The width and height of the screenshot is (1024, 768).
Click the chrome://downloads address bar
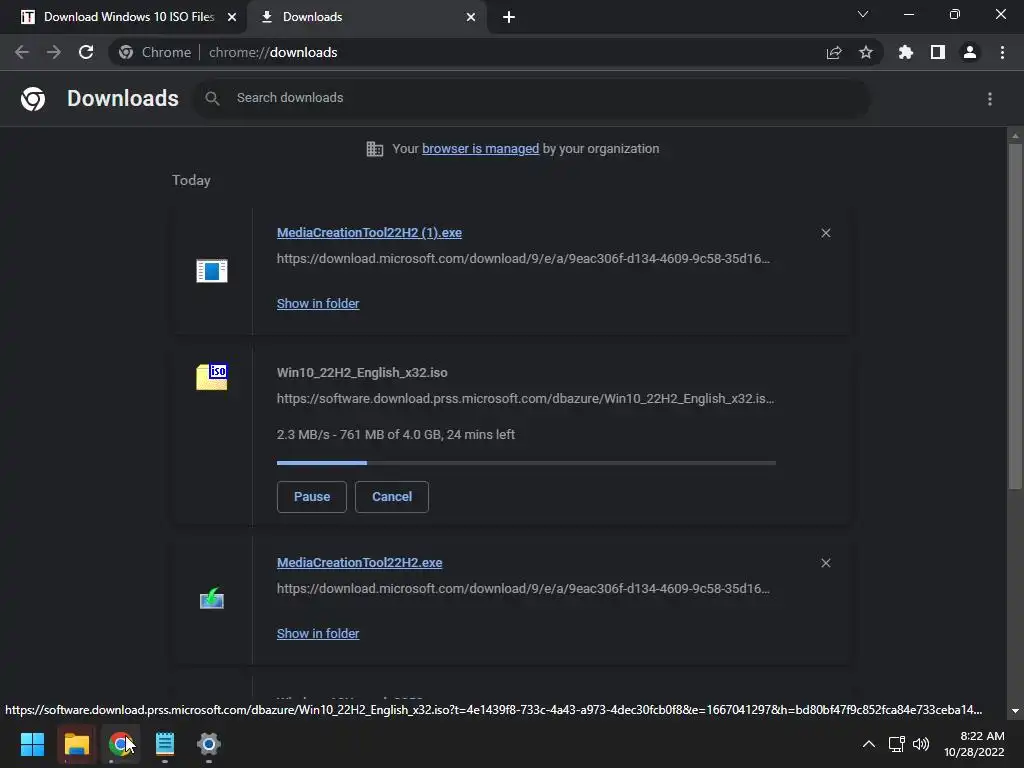[496, 52]
